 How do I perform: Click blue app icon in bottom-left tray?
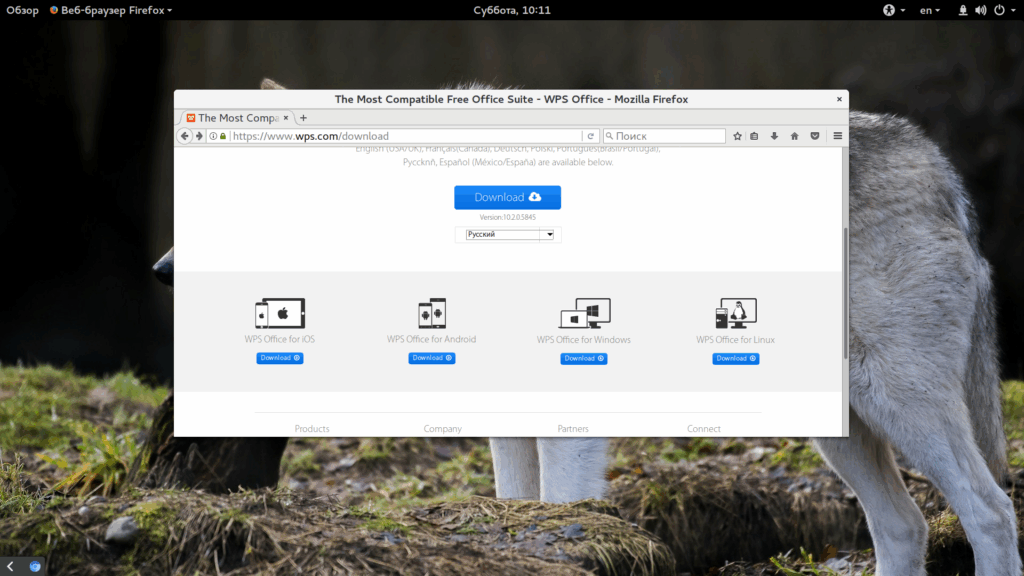(x=35, y=566)
